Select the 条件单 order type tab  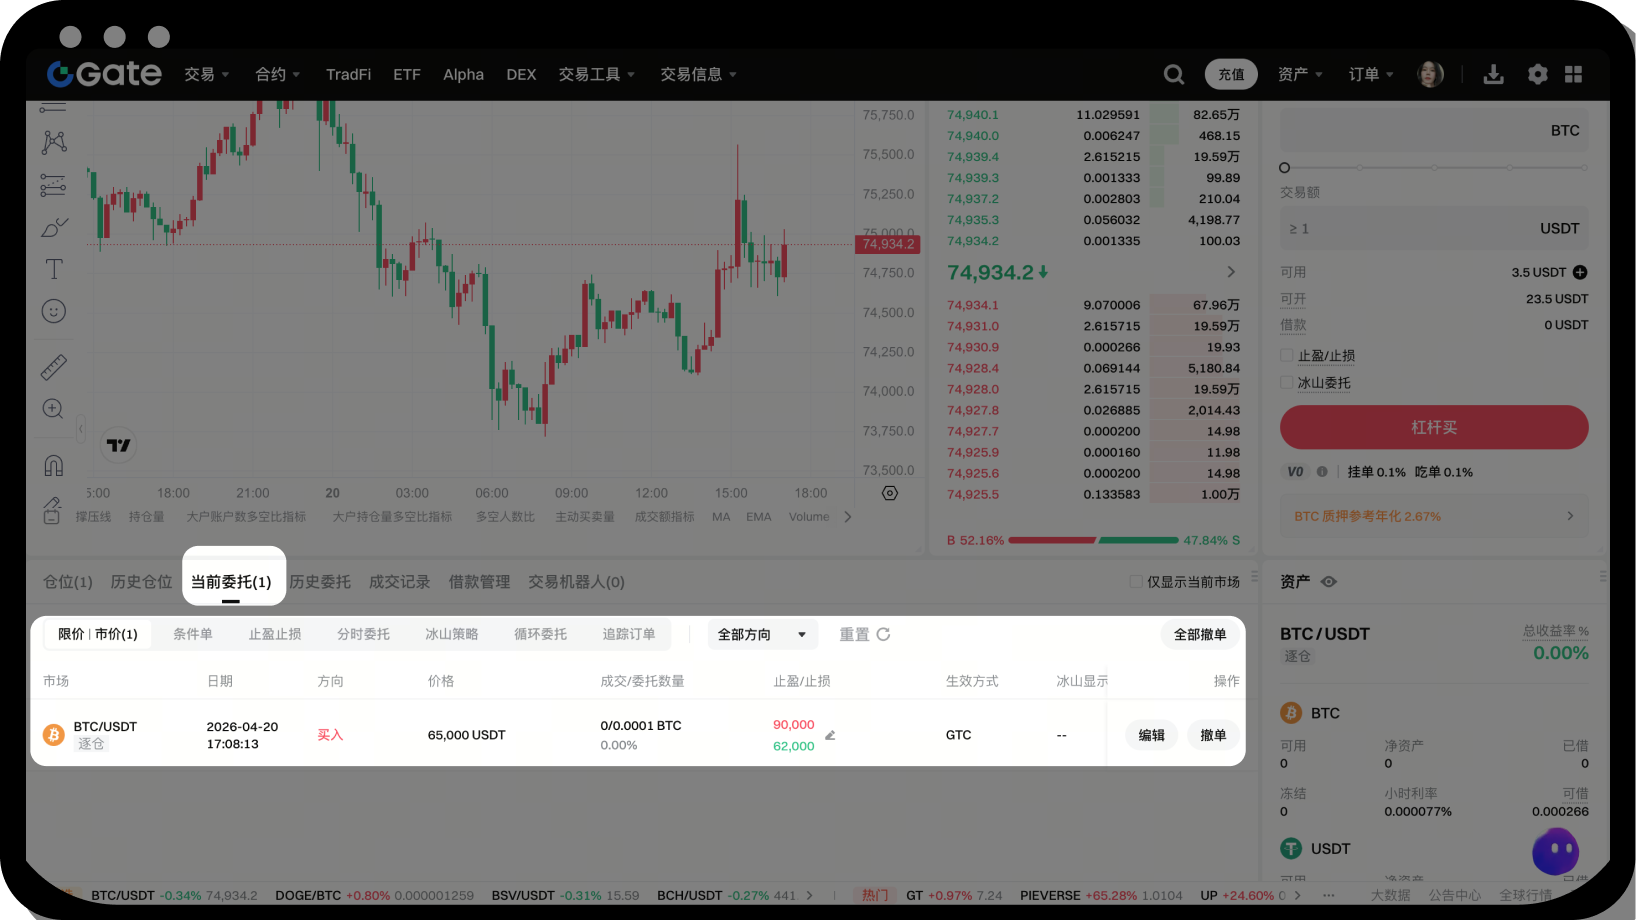point(193,635)
